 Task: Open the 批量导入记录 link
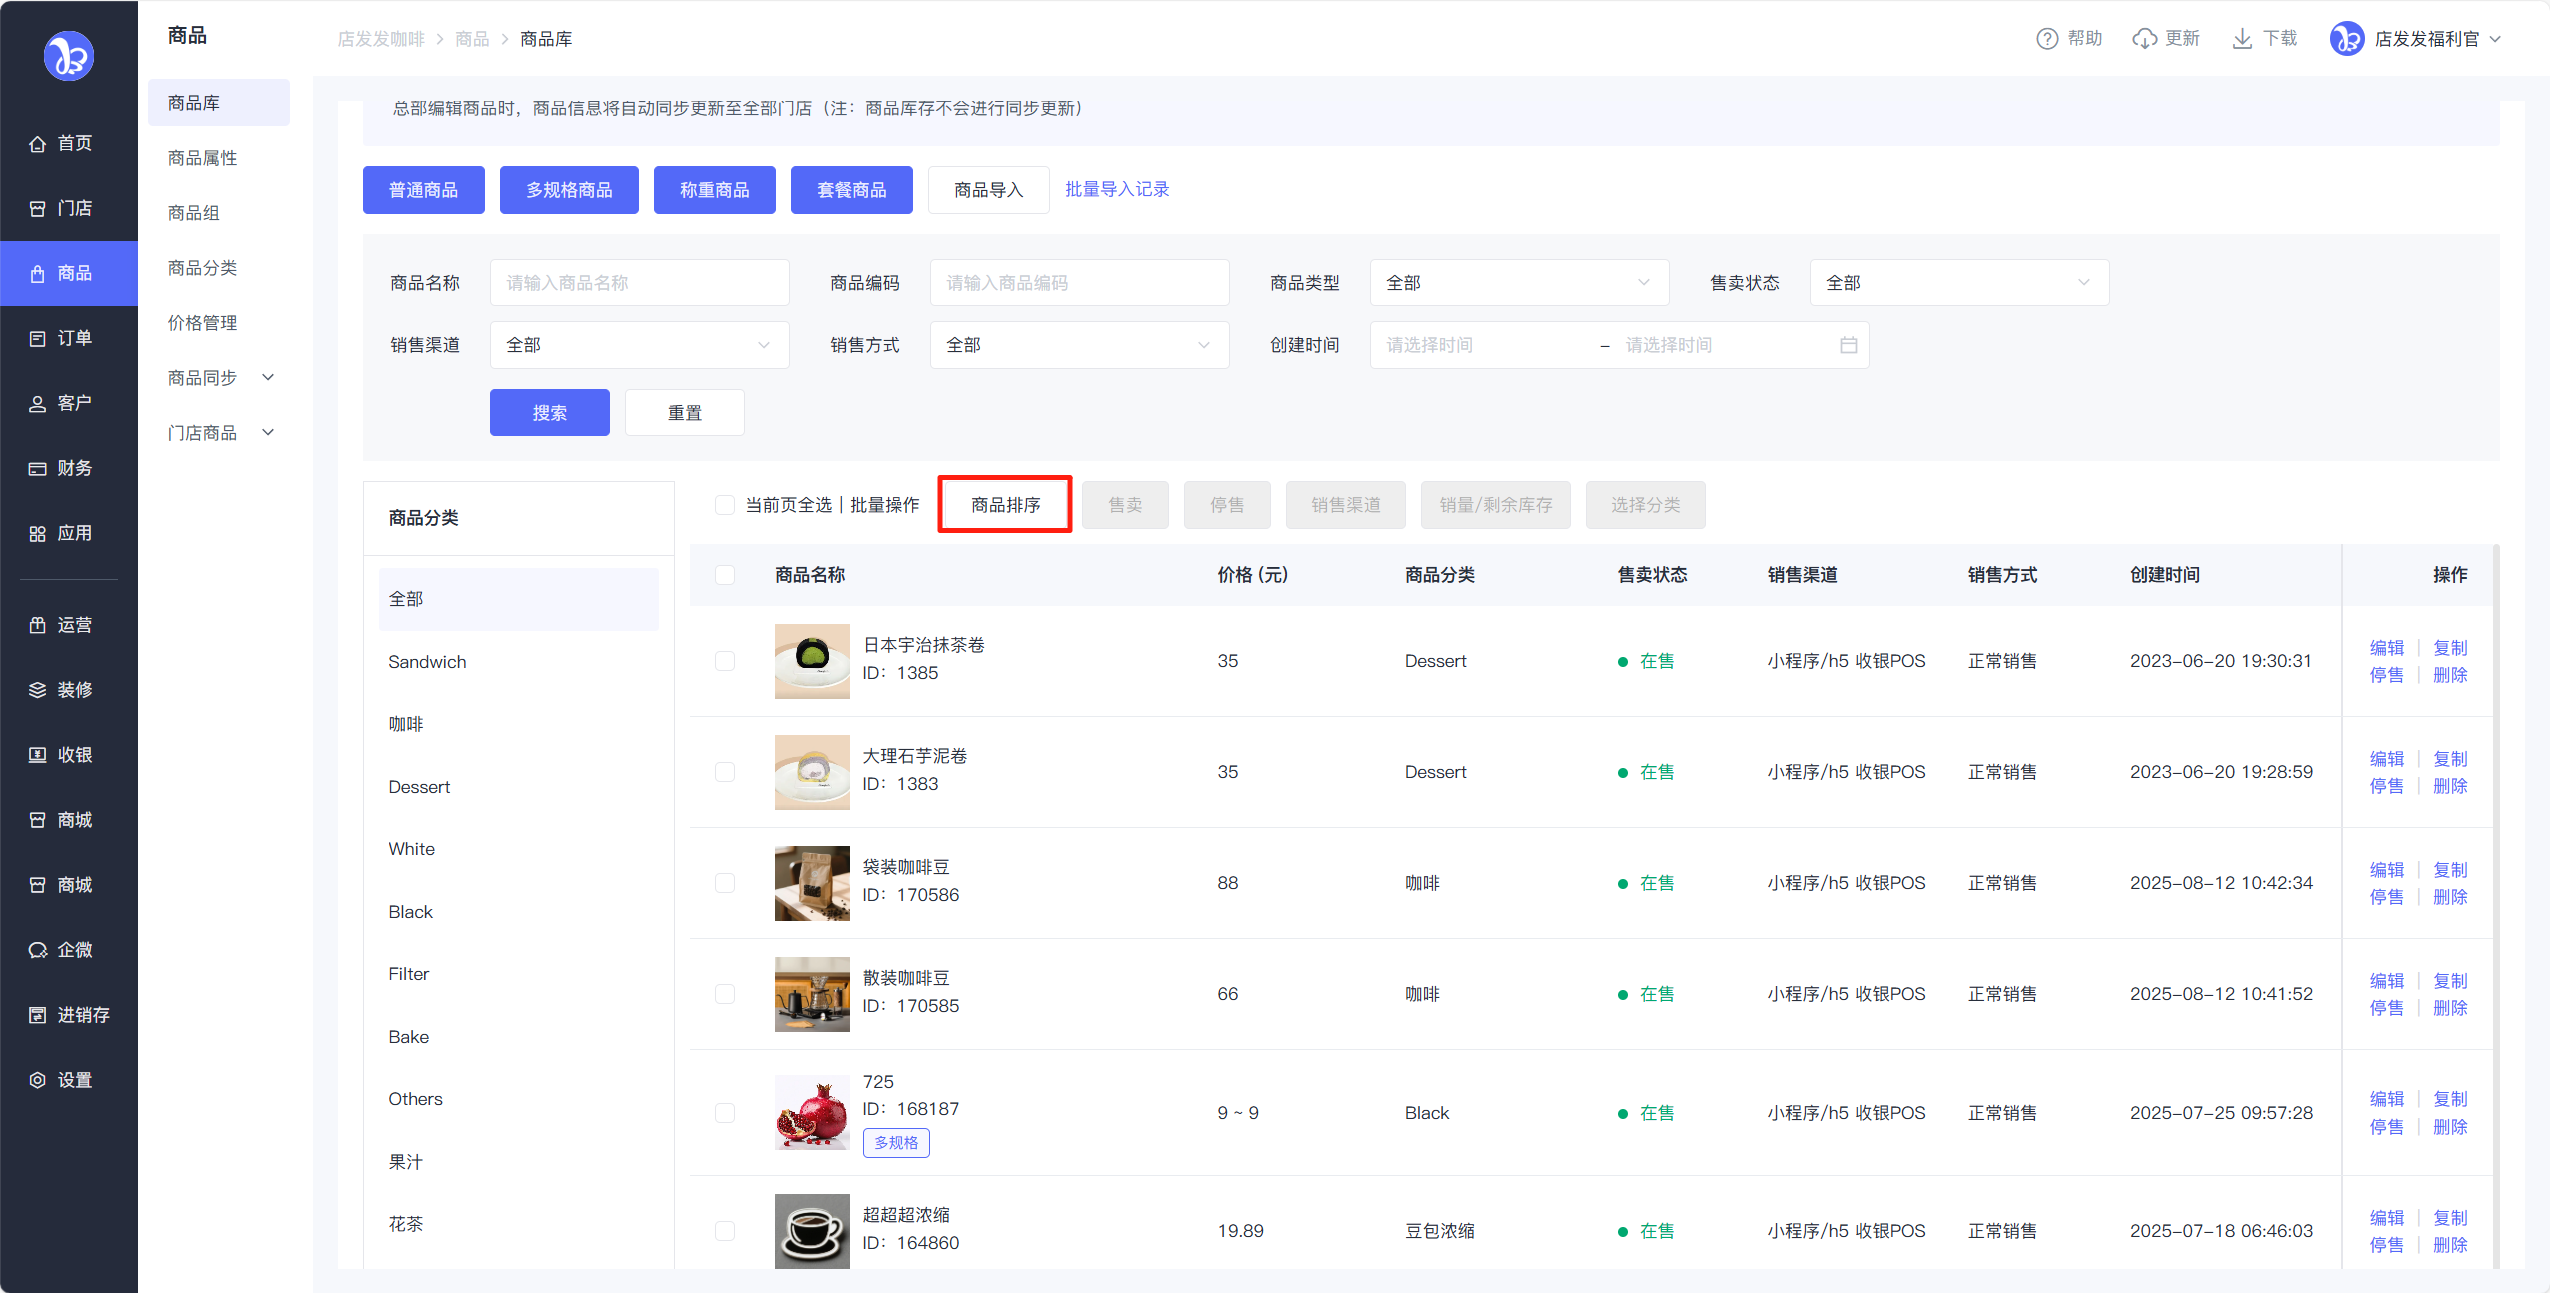point(1117,190)
